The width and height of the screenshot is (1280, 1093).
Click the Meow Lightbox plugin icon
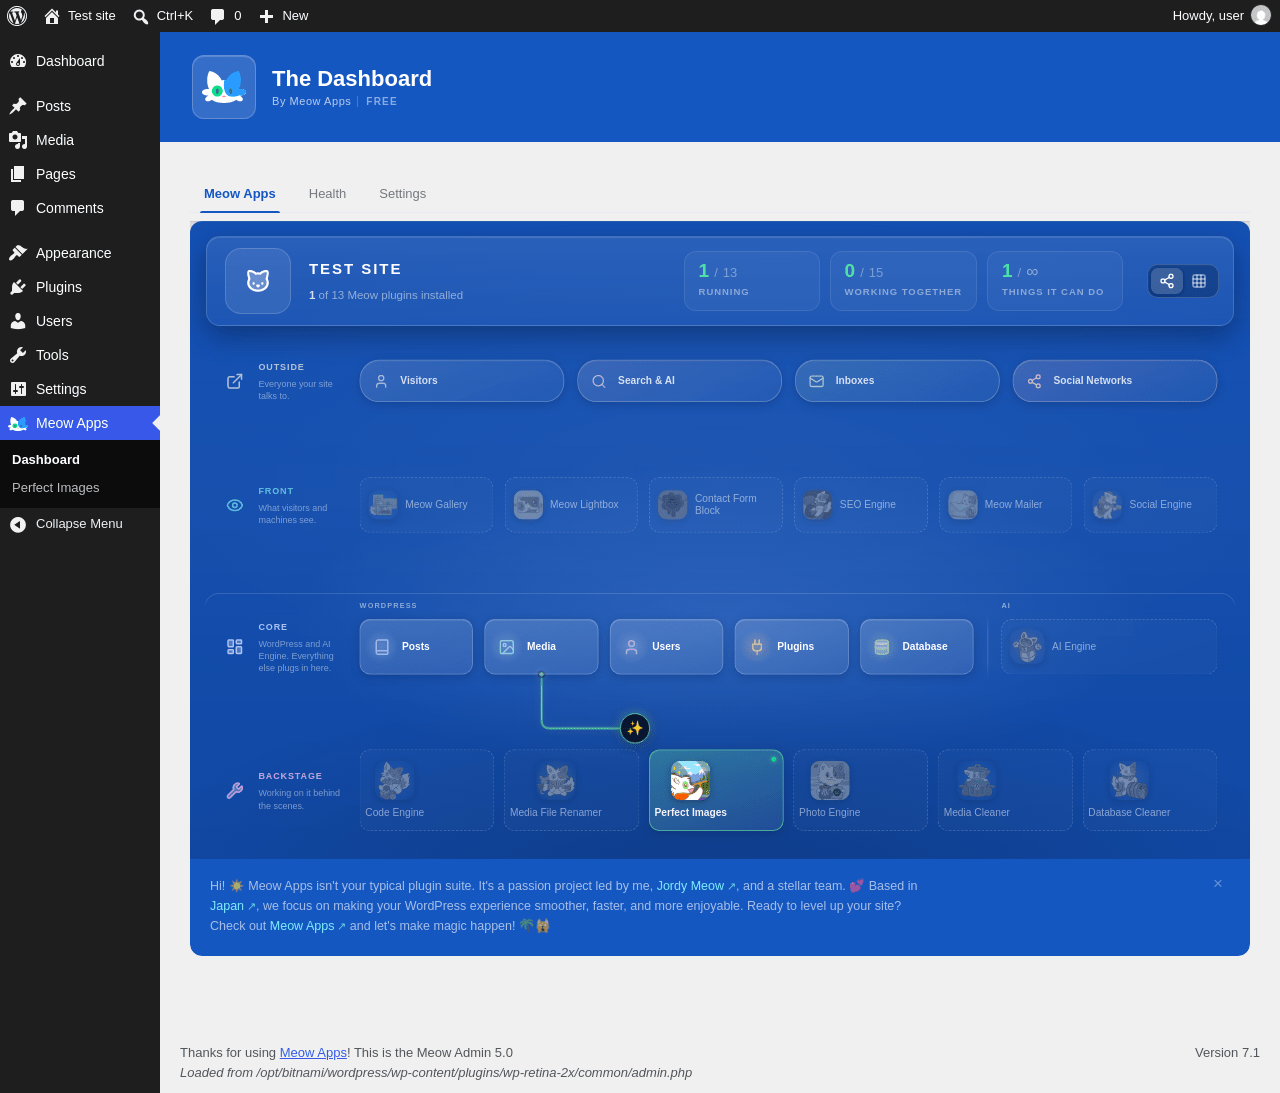pos(528,505)
